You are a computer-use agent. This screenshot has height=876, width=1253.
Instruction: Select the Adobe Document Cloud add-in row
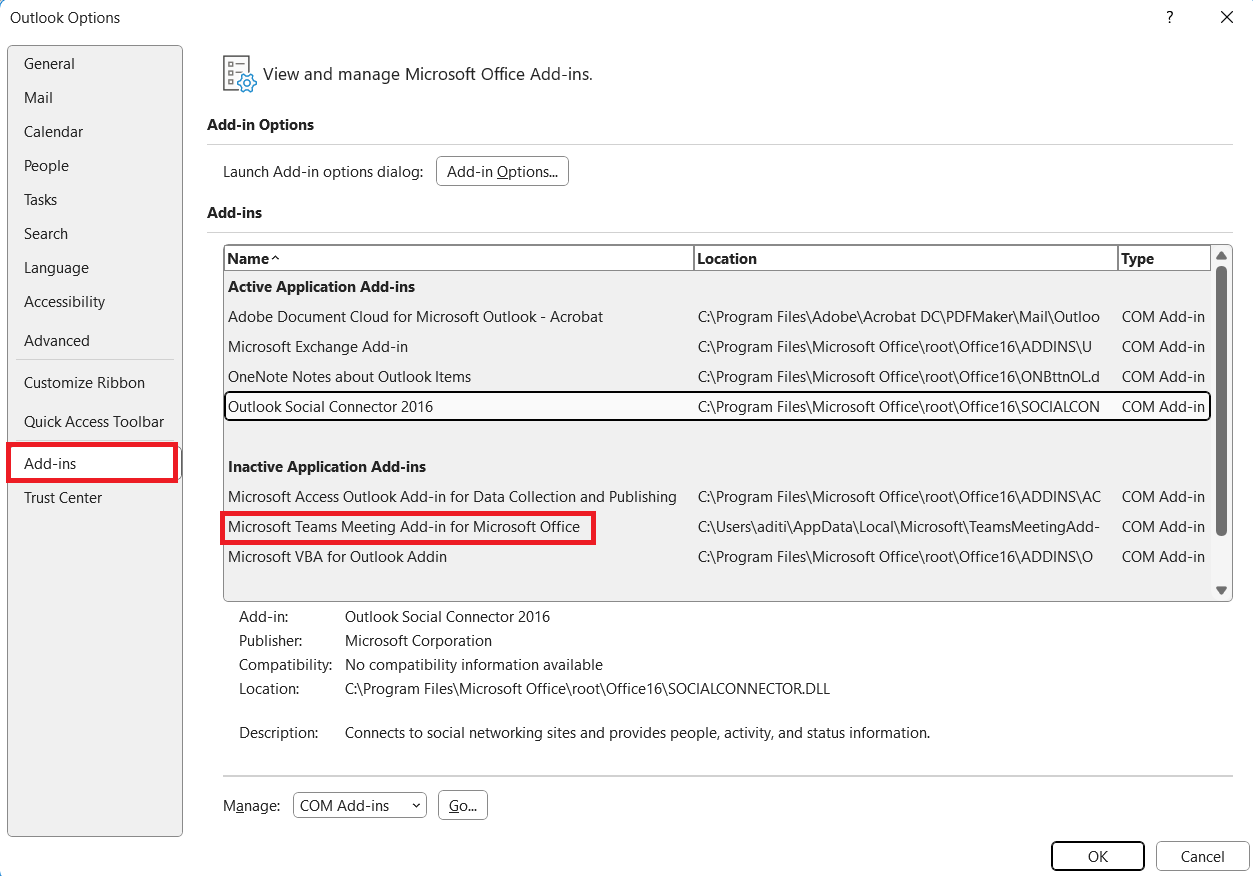(x=716, y=317)
